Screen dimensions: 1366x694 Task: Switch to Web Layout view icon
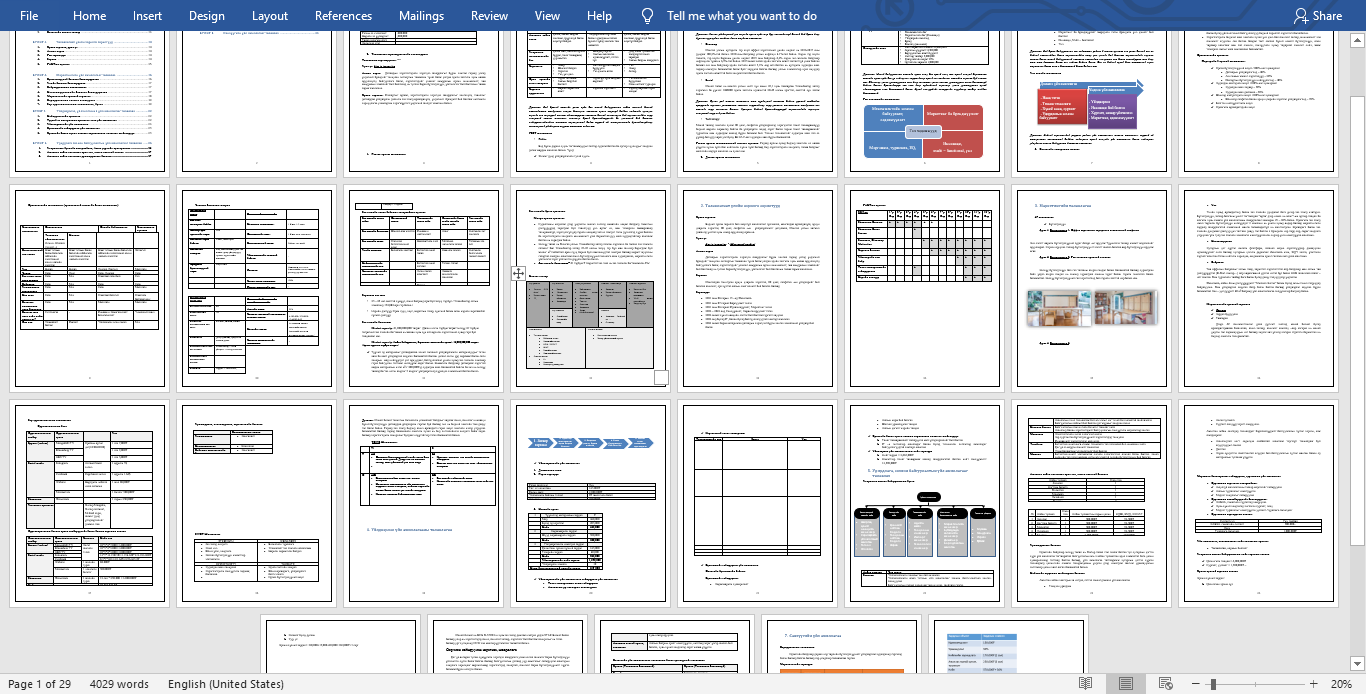(1166, 684)
